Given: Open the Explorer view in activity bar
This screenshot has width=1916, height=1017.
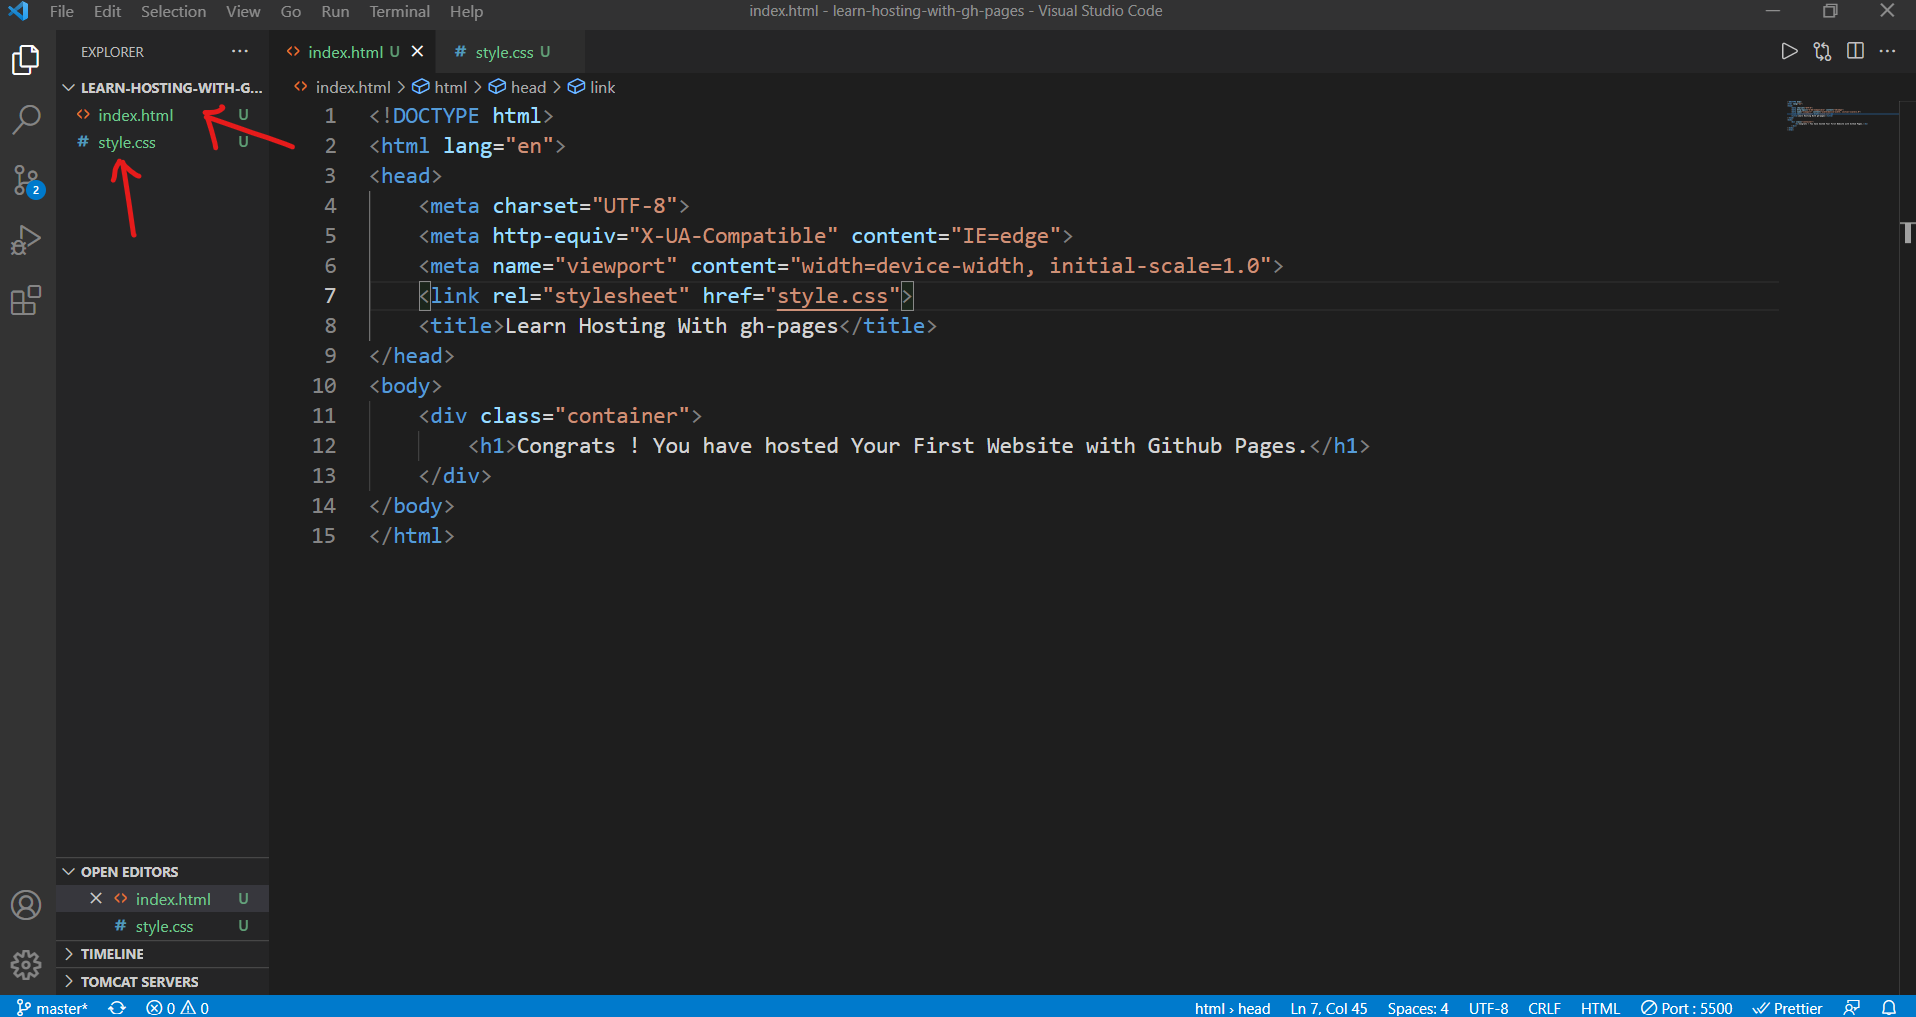Looking at the screenshot, I should (x=26, y=60).
